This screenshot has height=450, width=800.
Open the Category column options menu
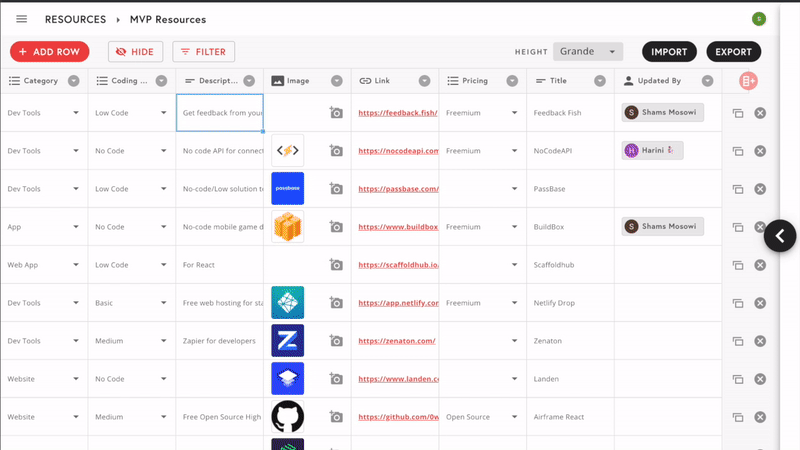tap(73, 81)
